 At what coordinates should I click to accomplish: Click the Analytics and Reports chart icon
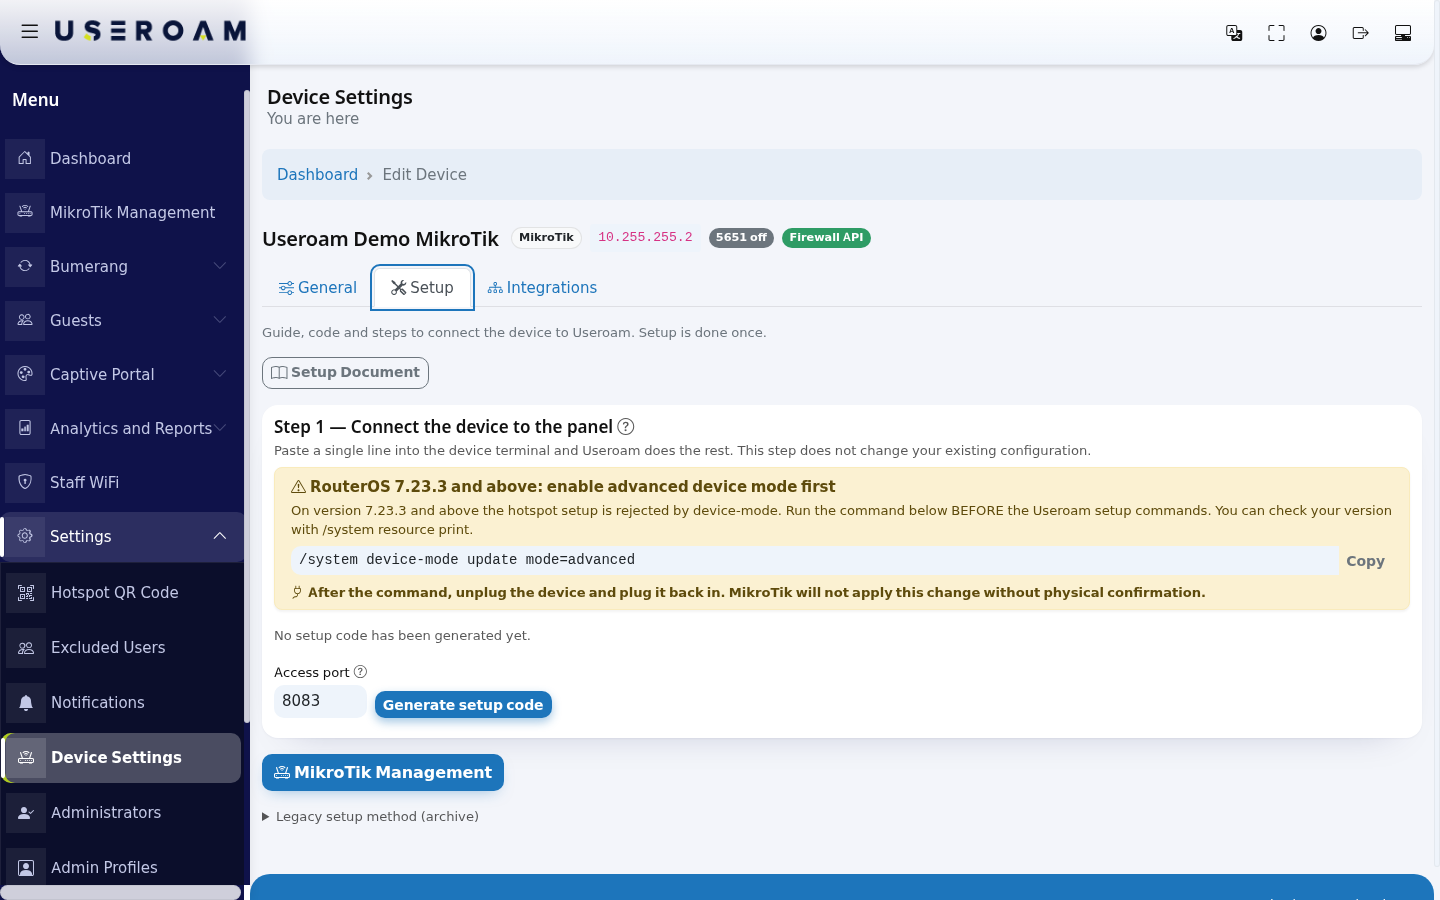[x=25, y=428]
